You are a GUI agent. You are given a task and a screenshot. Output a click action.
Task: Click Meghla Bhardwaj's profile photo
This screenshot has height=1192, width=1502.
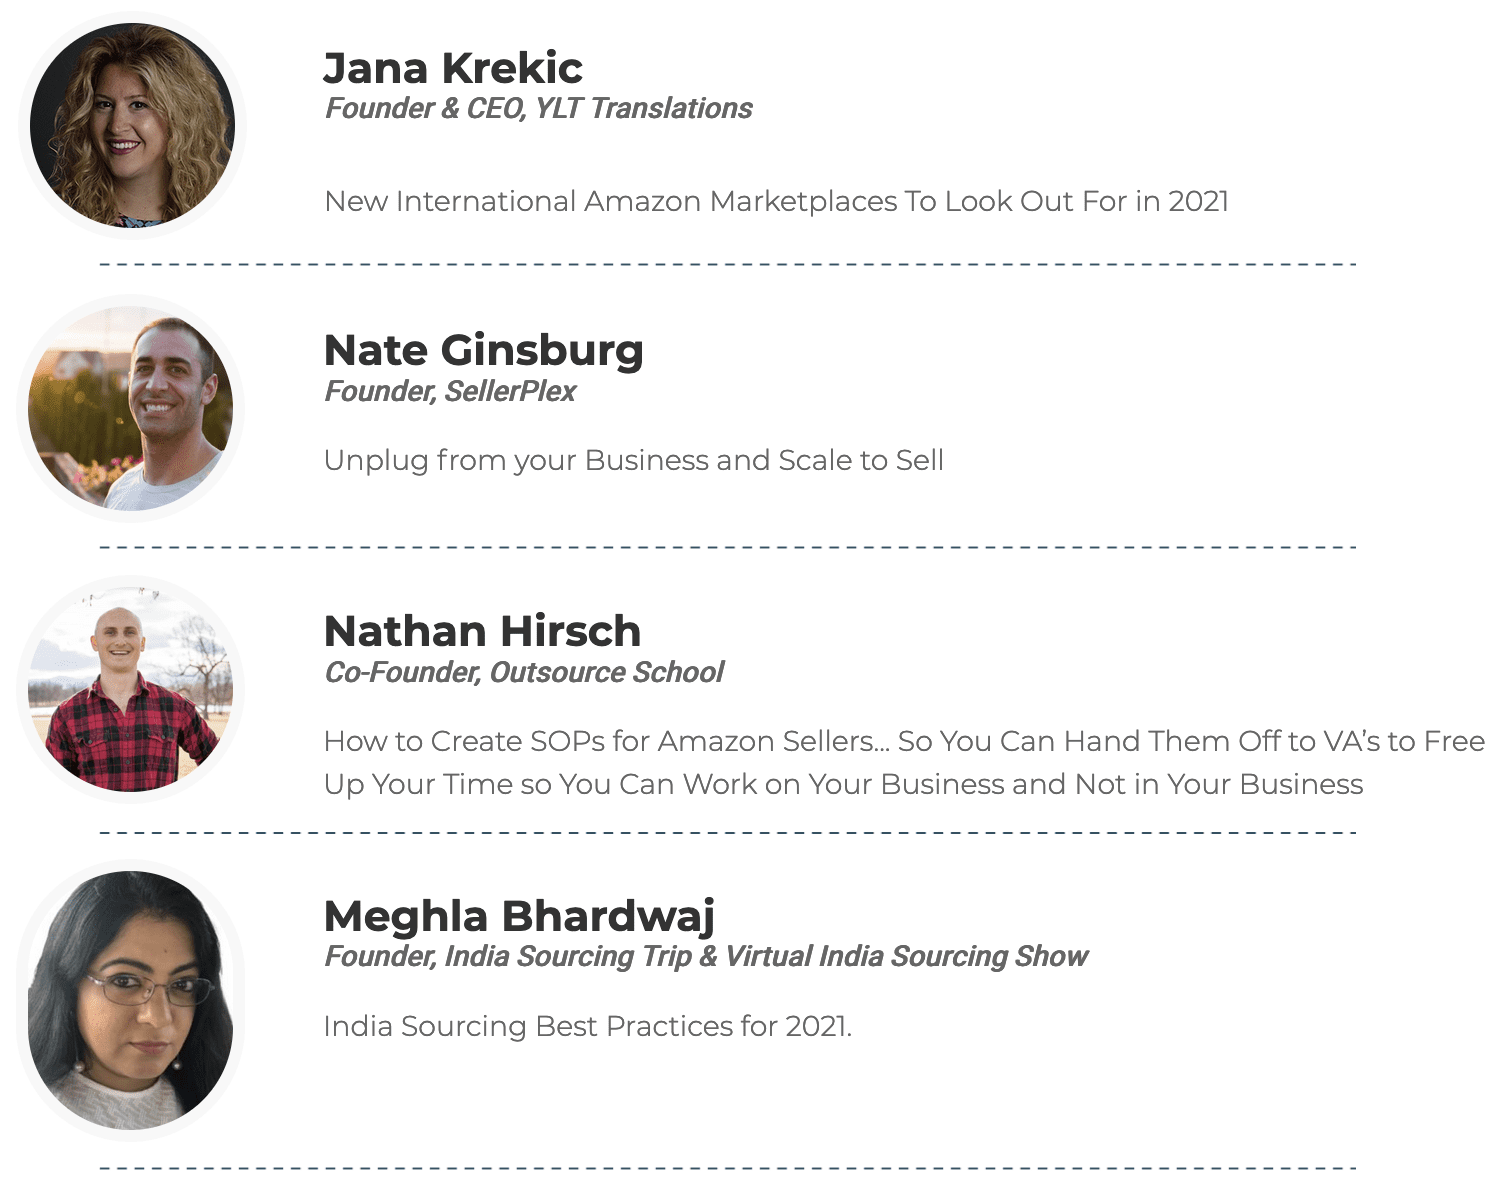[131, 1000]
